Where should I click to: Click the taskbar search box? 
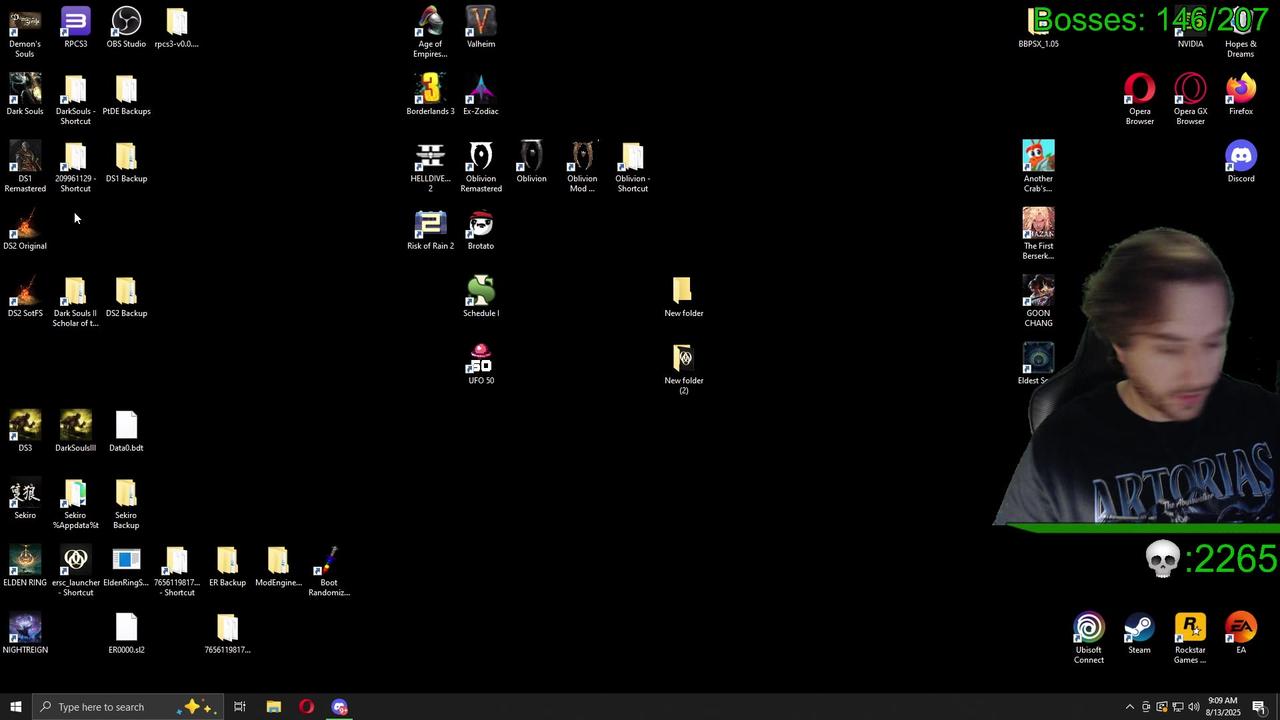(128, 707)
